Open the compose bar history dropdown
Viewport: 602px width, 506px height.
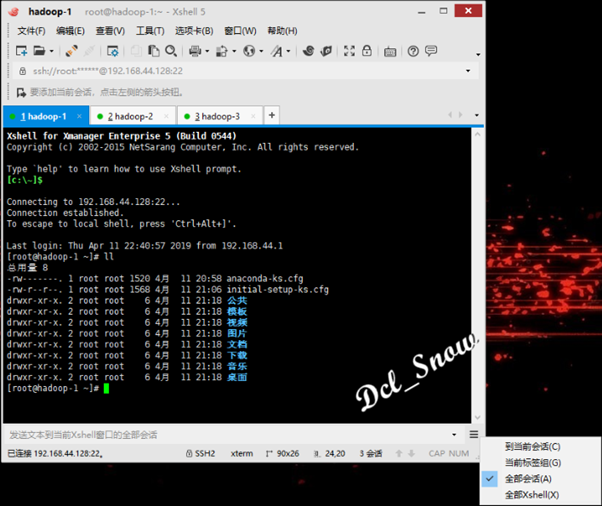(454, 435)
